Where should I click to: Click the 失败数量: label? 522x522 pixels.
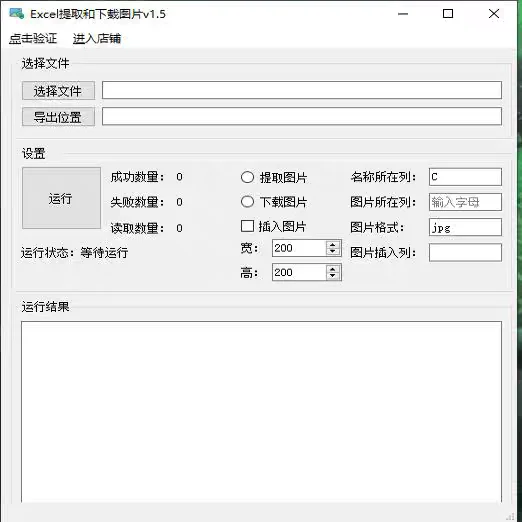[x=137, y=202]
